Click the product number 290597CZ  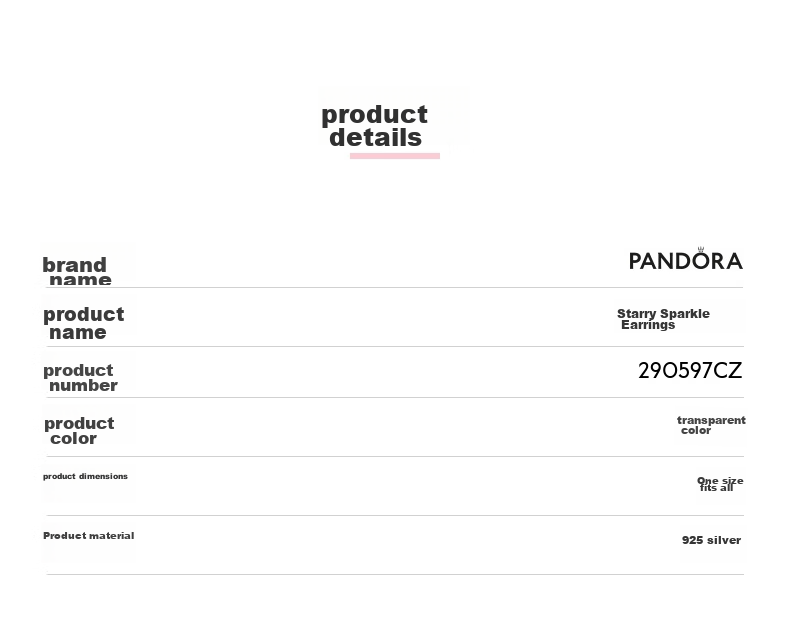[690, 370]
